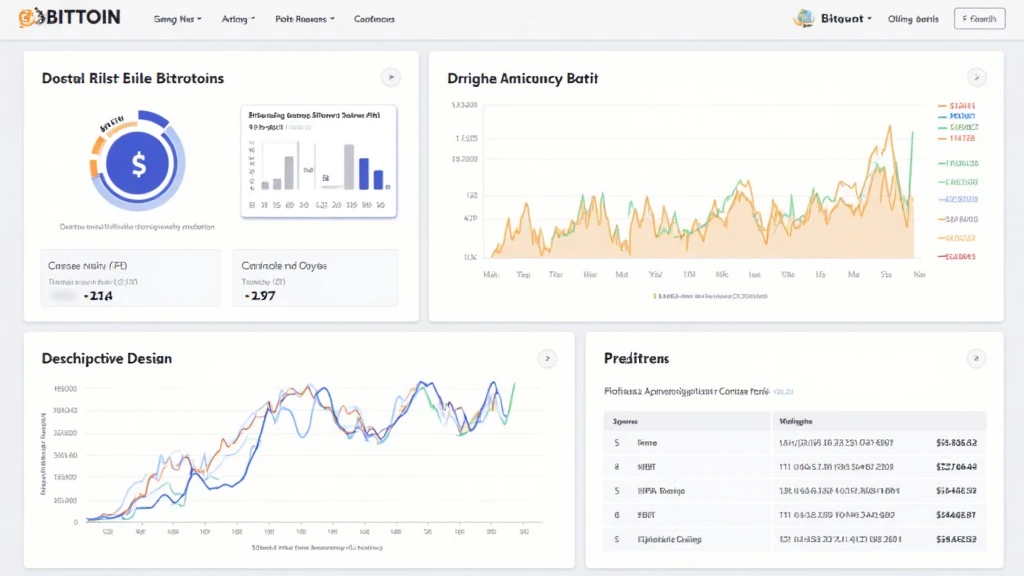This screenshot has width=1024, height=576.
Task: Click the blue dollar coin donut icon
Action: pyautogui.click(x=138, y=165)
